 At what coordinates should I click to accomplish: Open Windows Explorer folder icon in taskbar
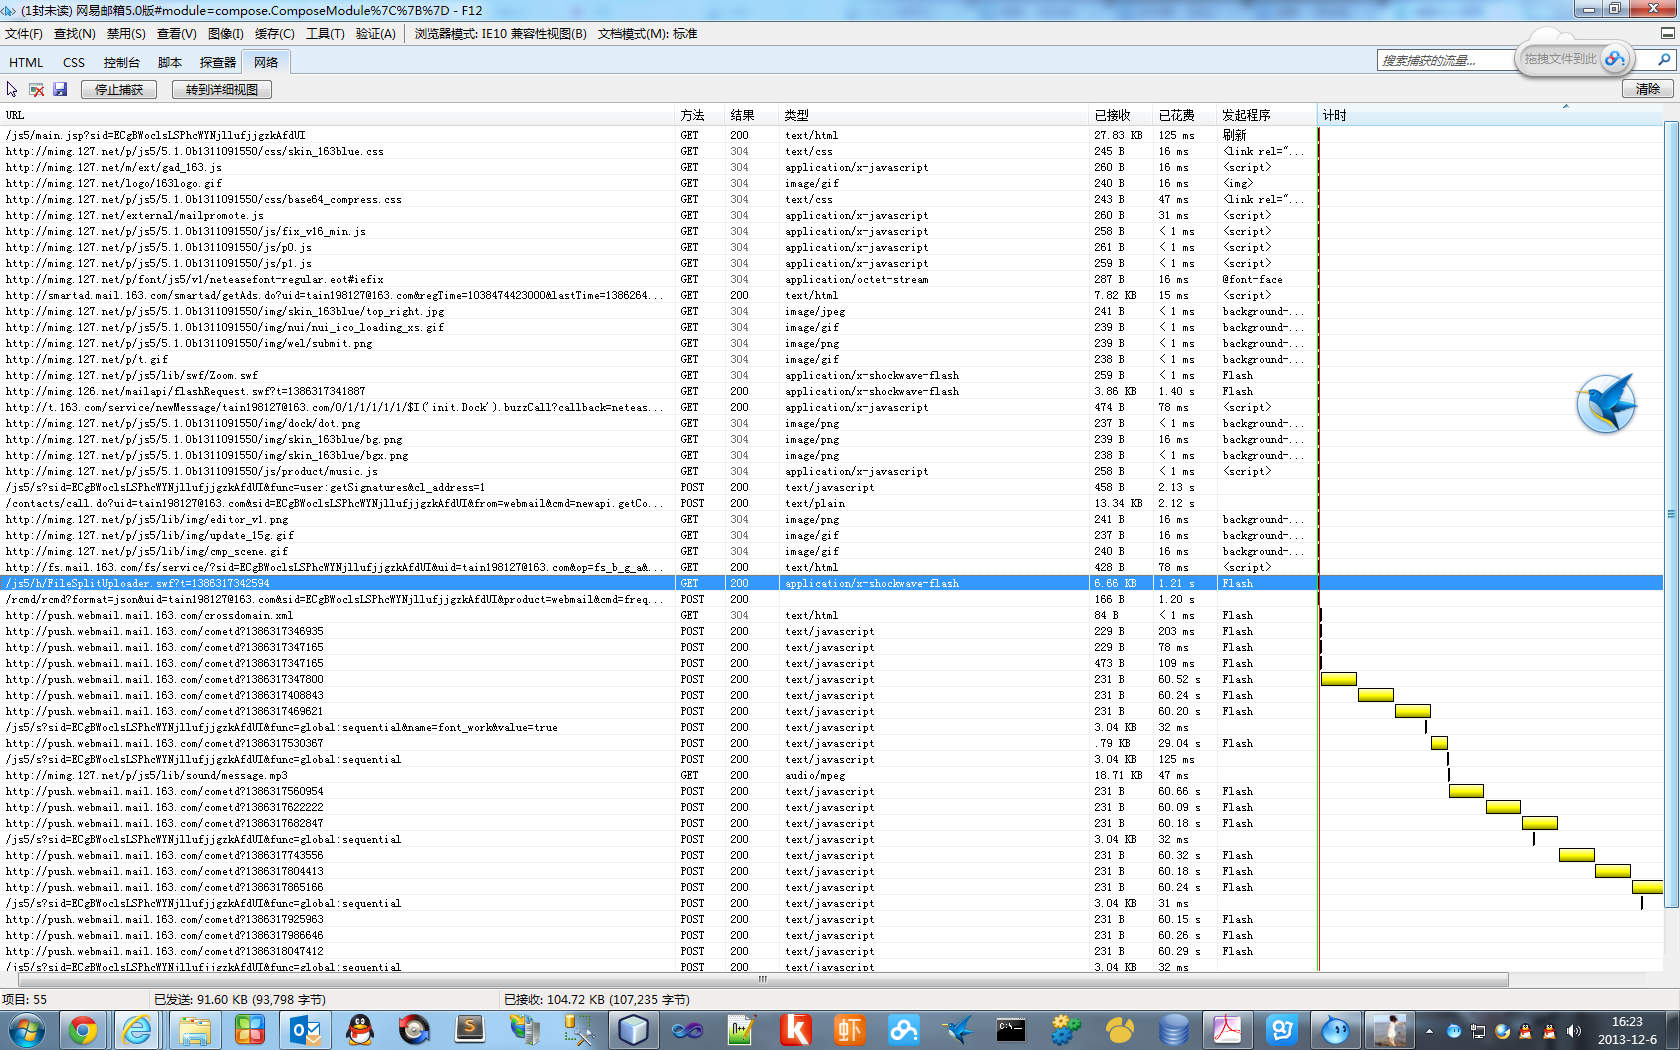coord(194,1029)
